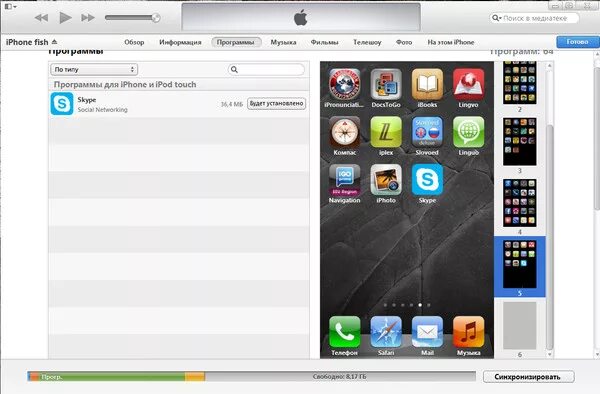Start playback with the play button
The image size is (600, 394).
click(x=65, y=17)
